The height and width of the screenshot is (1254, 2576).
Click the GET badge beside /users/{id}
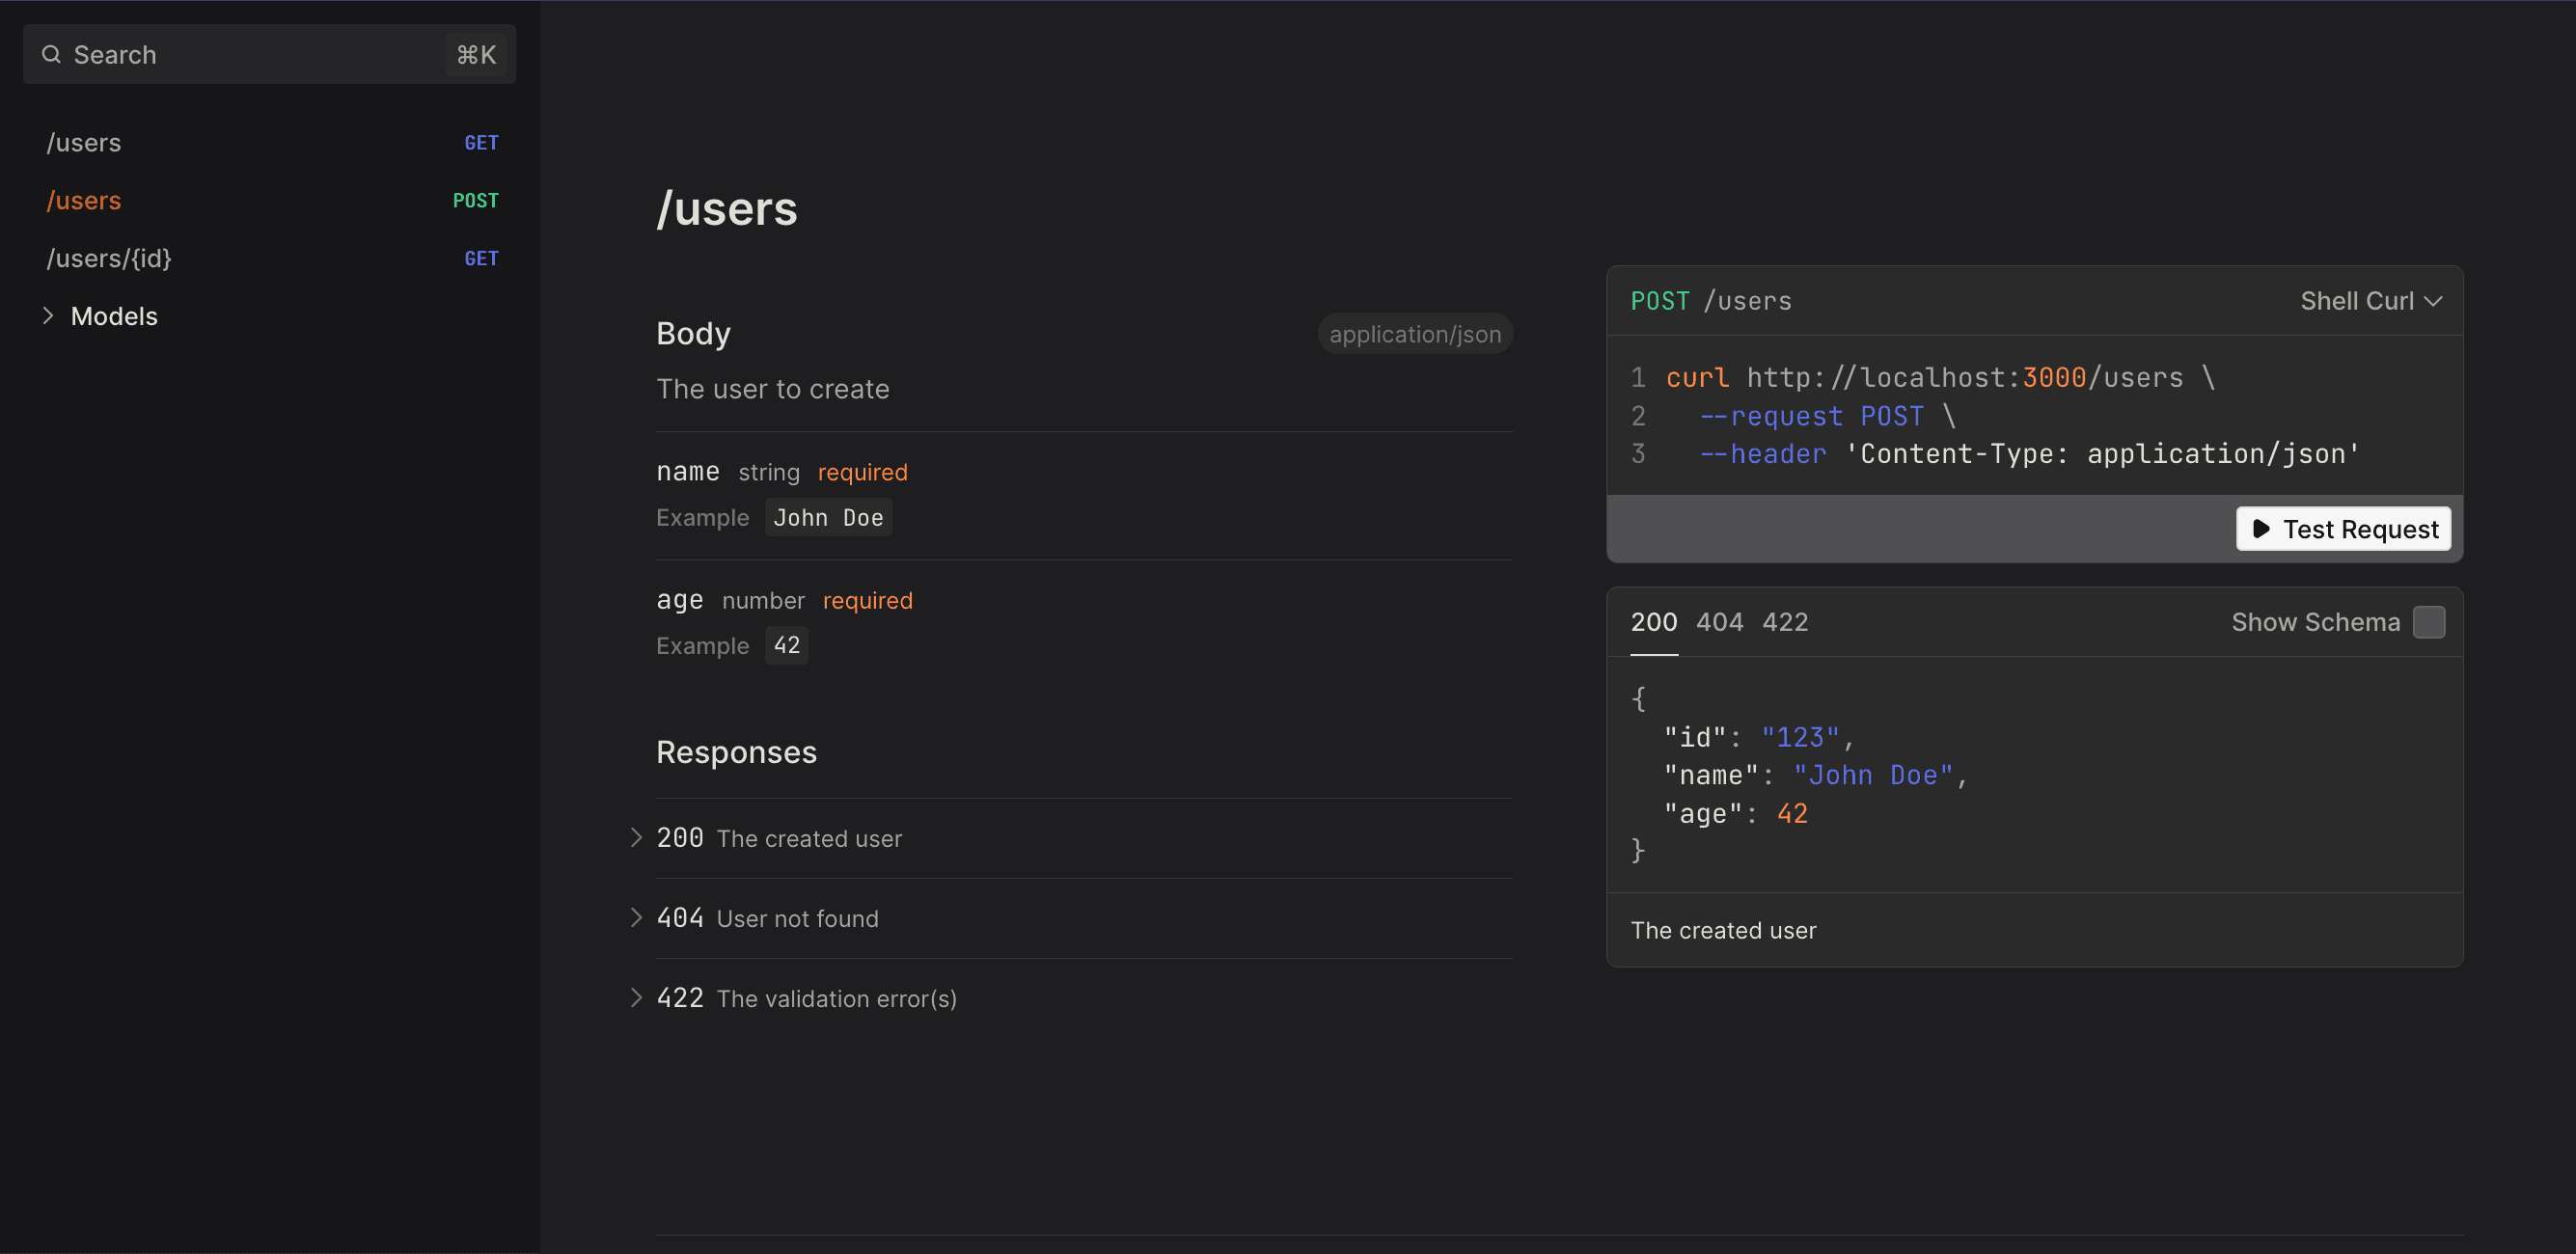tap(481, 259)
